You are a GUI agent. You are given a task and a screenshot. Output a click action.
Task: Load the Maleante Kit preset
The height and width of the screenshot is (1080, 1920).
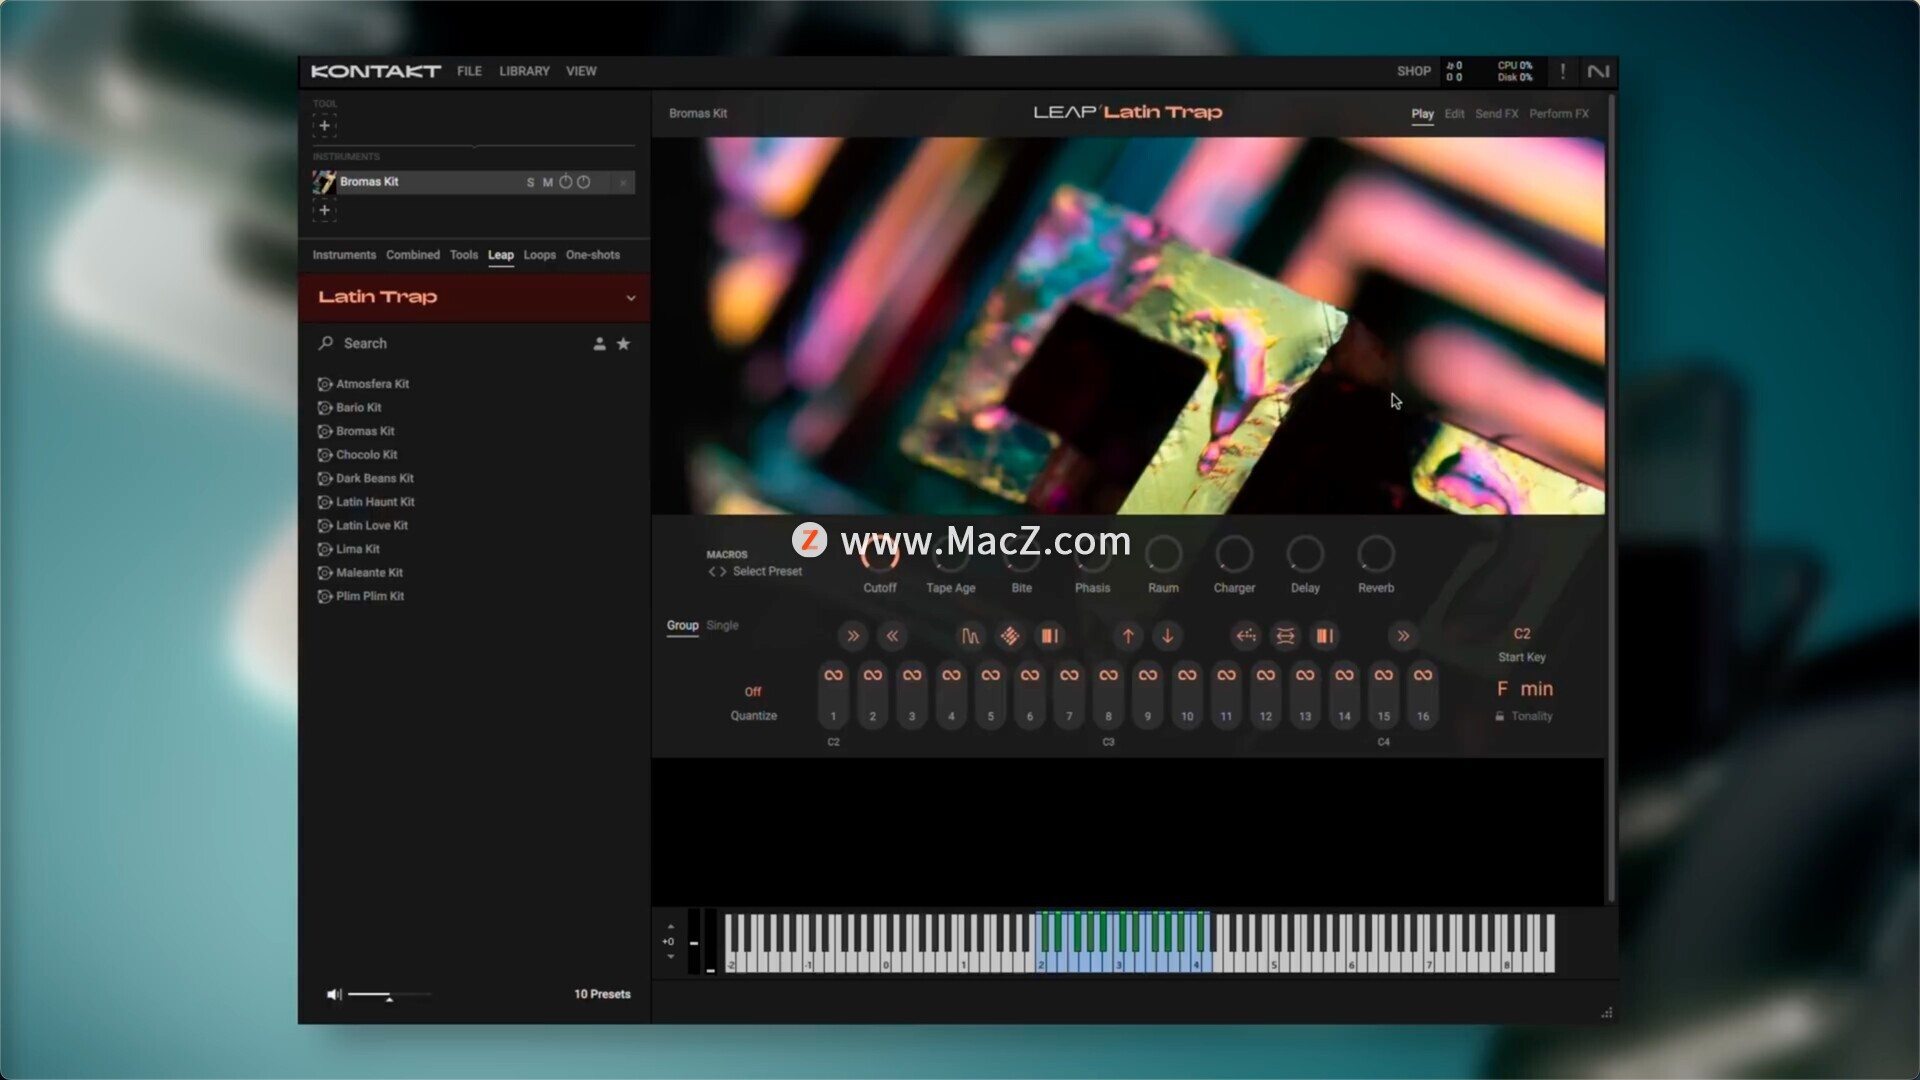(360, 573)
